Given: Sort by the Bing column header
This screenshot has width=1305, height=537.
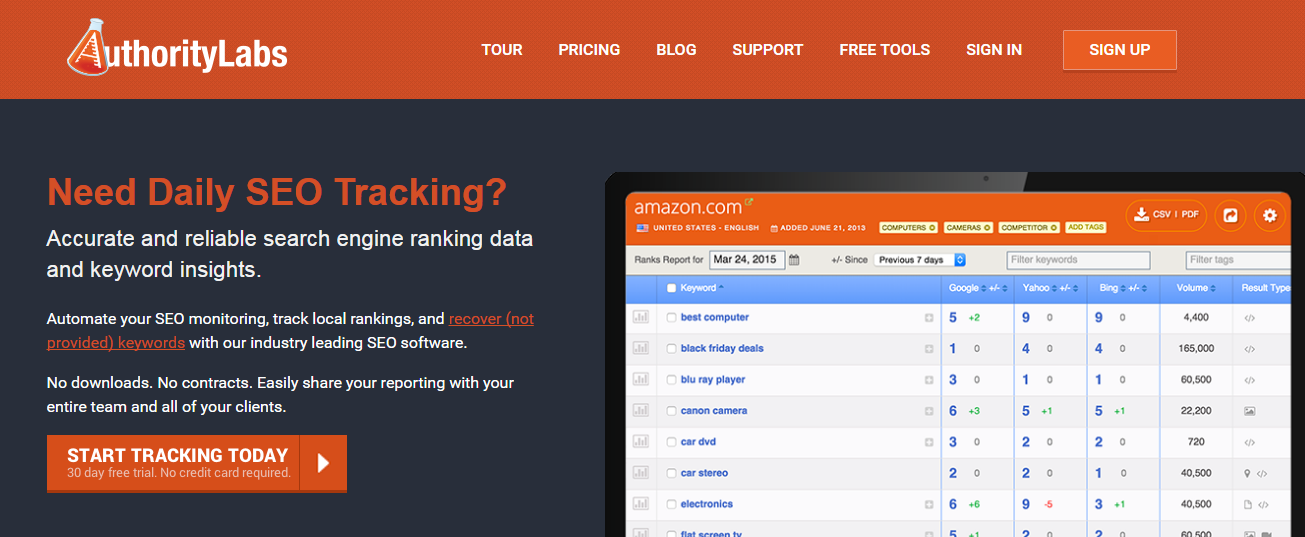Looking at the screenshot, I should [1111, 288].
